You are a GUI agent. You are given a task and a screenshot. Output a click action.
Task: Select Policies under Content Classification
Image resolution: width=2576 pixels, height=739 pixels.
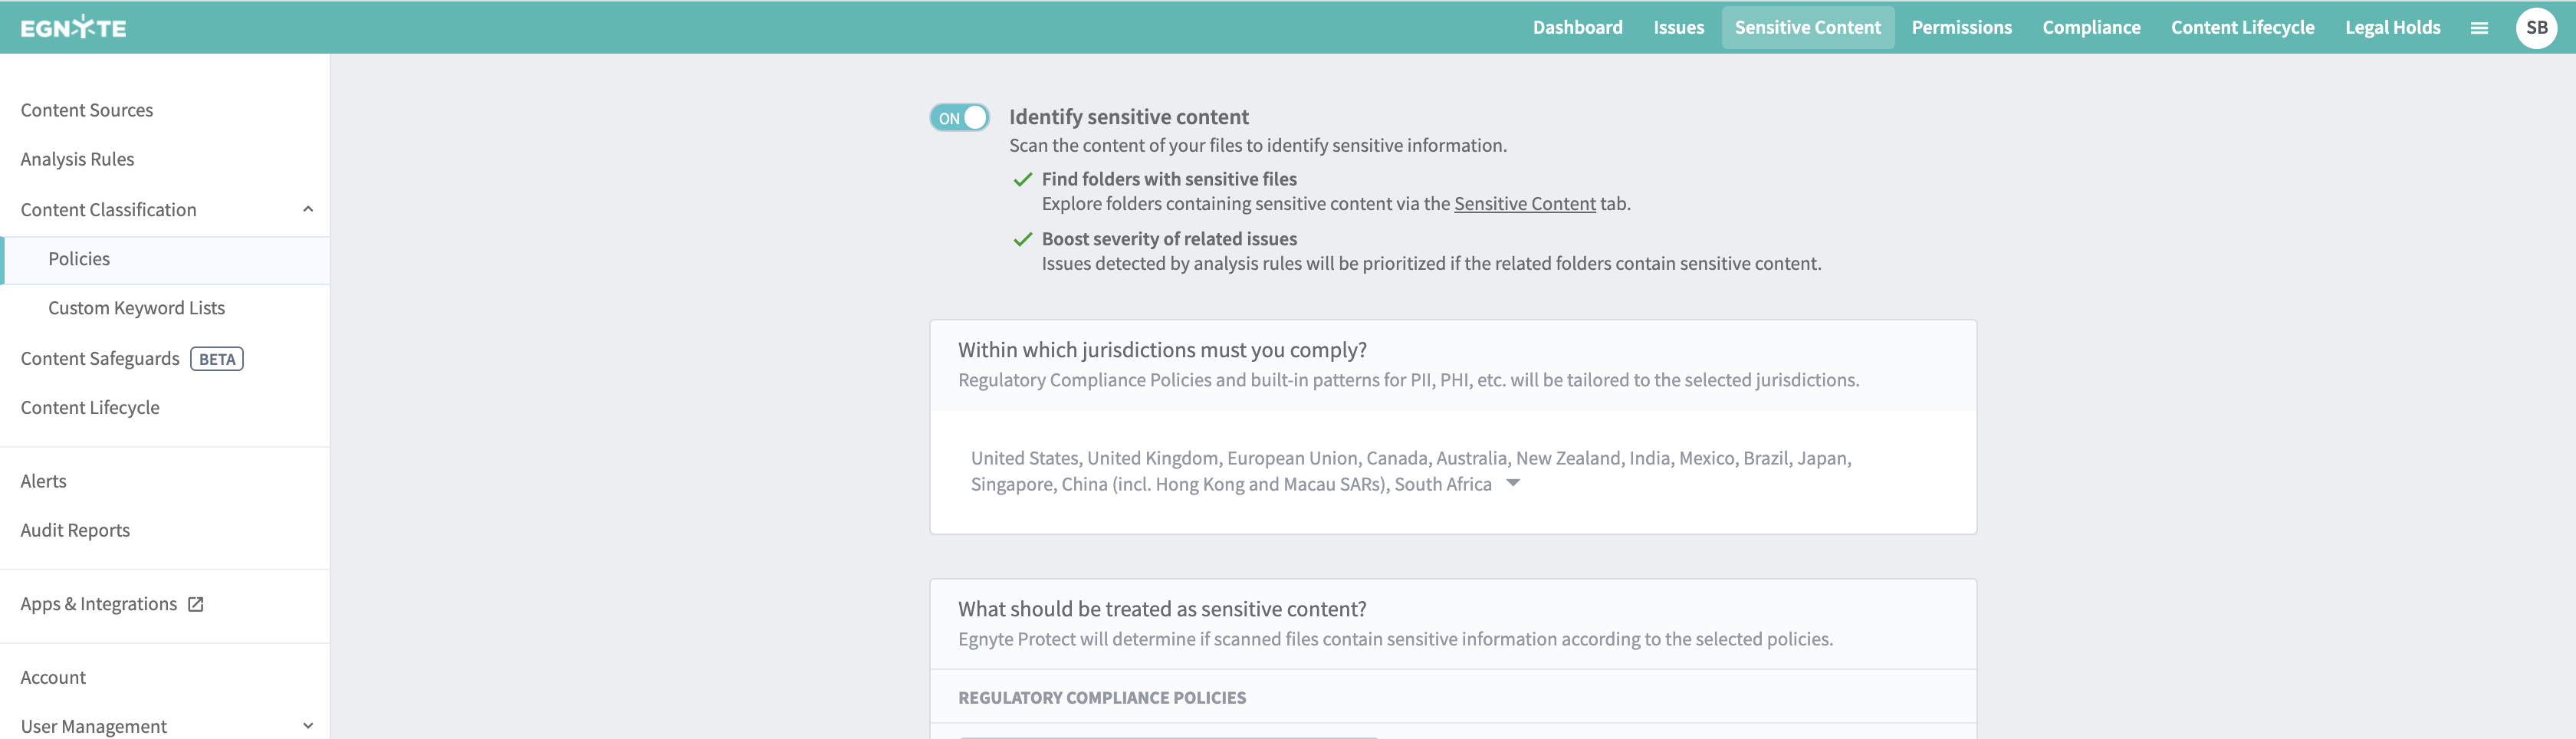(x=79, y=259)
